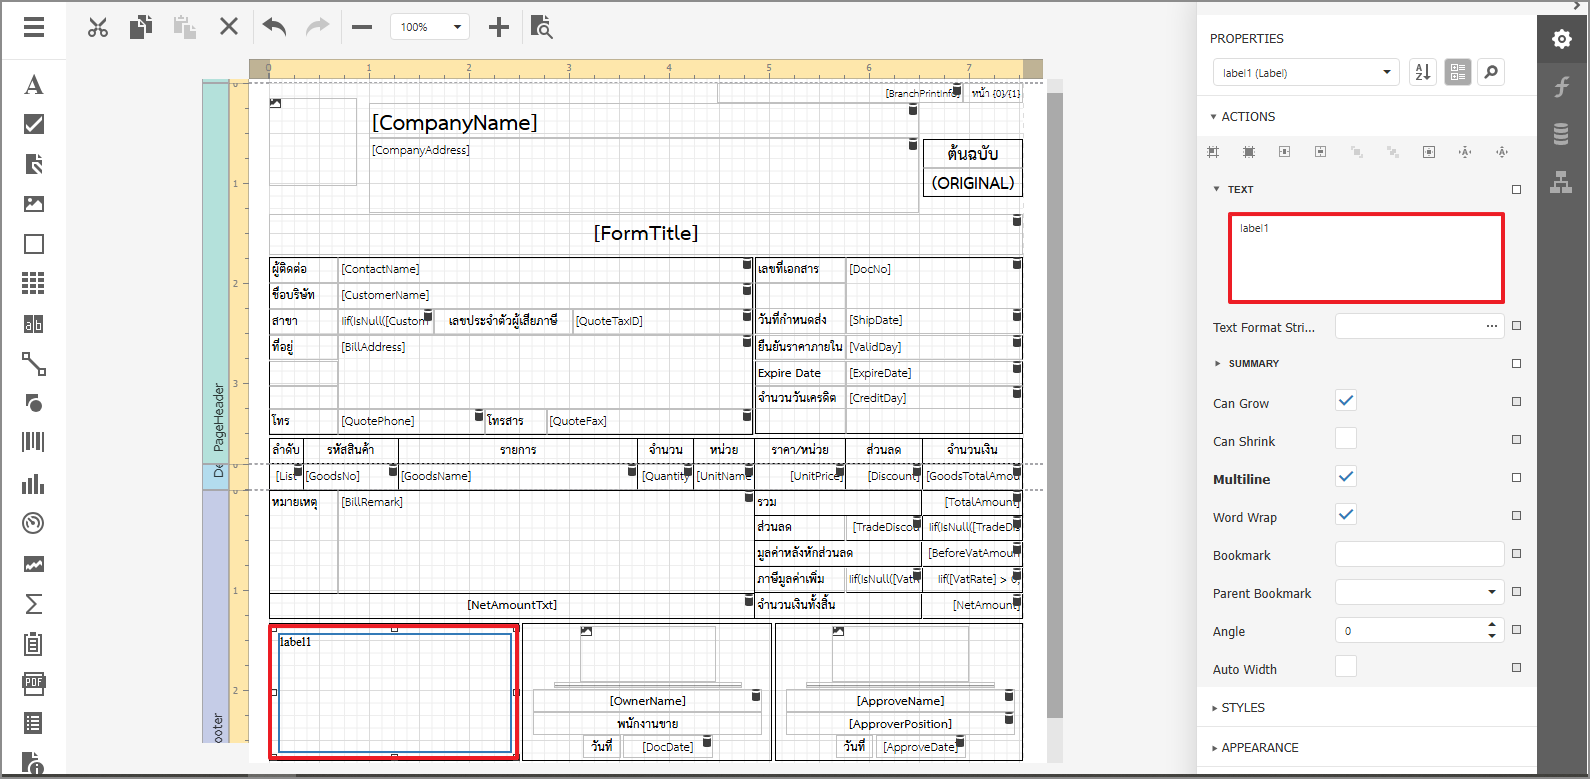Viewport: 1590px width, 779px height.
Task: Click the Text property input box
Action: [1366, 258]
